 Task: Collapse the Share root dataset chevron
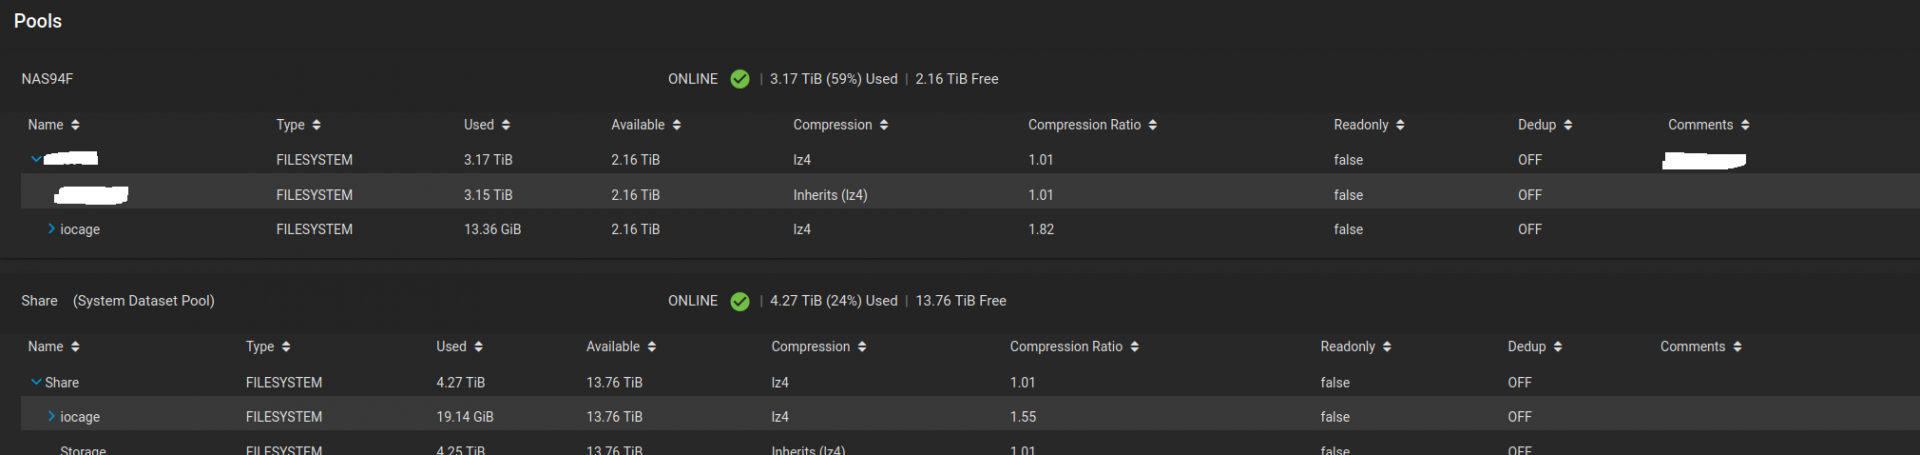tap(36, 382)
